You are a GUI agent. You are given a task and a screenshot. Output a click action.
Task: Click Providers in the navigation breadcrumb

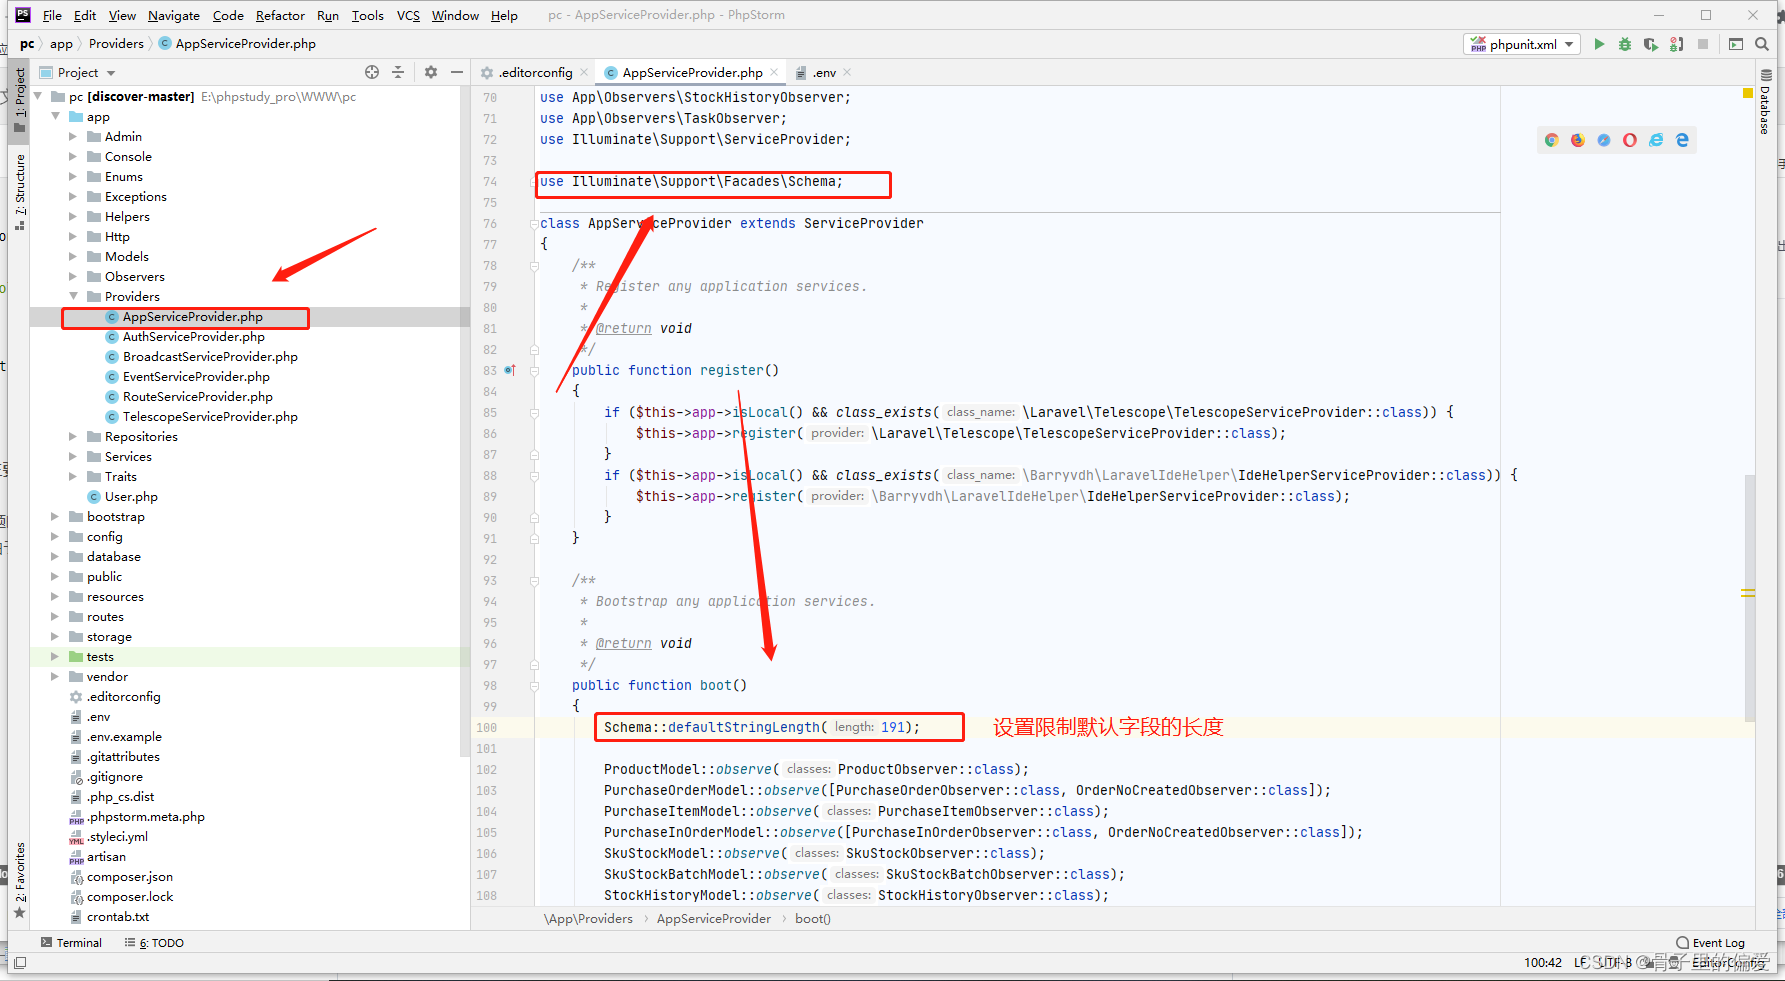[x=116, y=43]
